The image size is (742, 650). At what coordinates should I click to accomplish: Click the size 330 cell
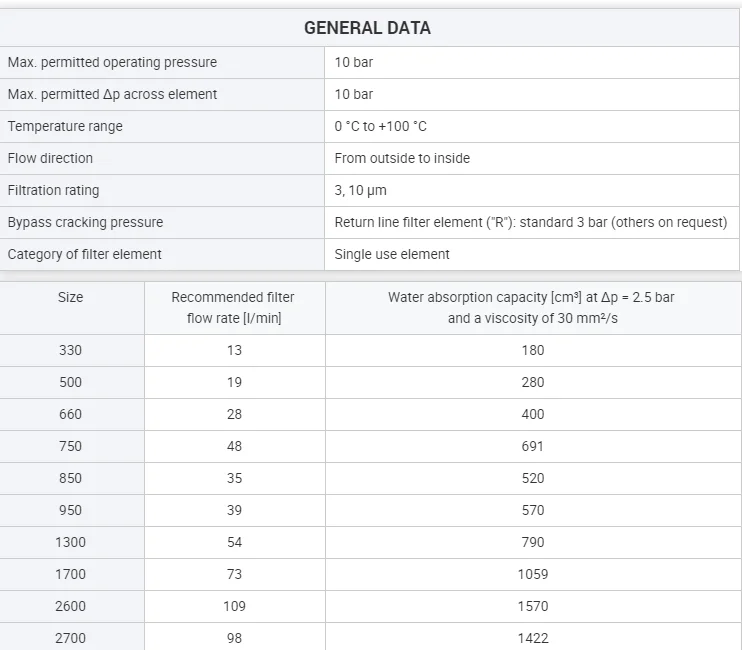pos(71,350)
